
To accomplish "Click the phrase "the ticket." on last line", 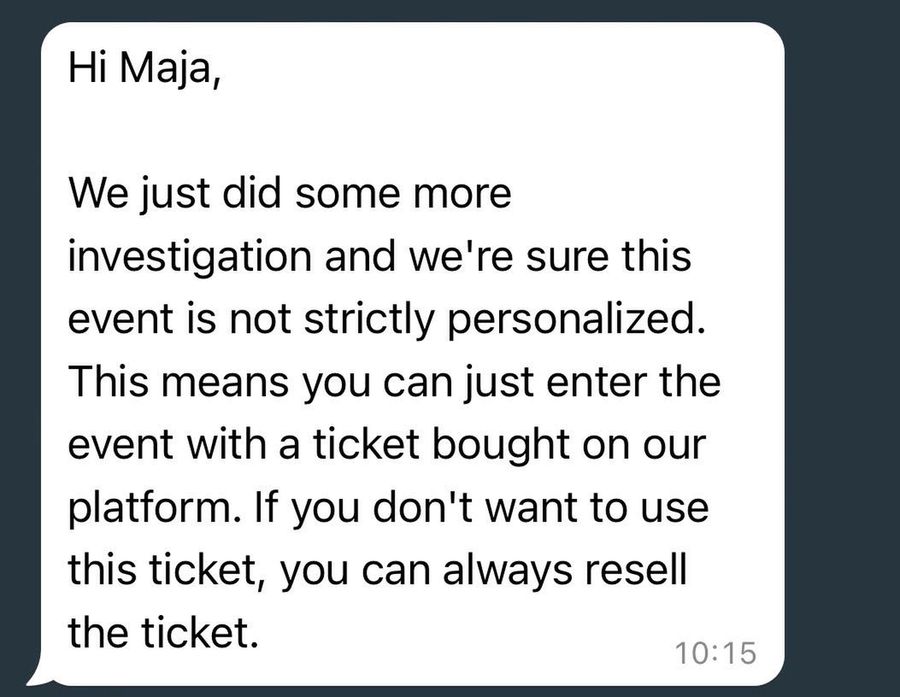I will pyautogui.click(x=164, y=633).
